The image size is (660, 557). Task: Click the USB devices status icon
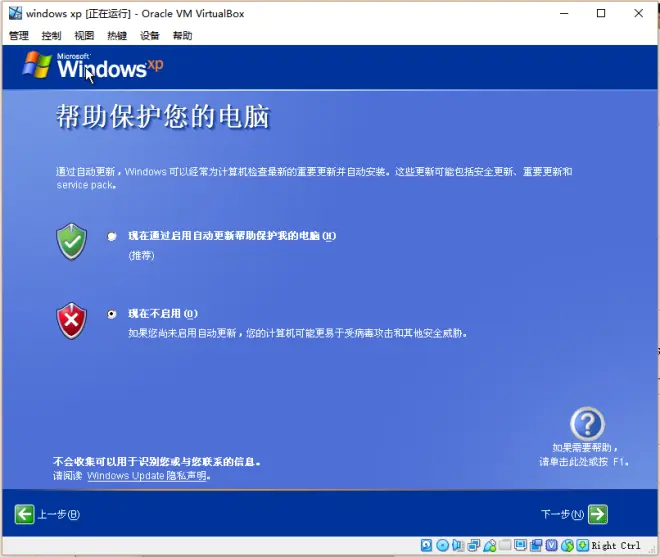click(490, 546)
